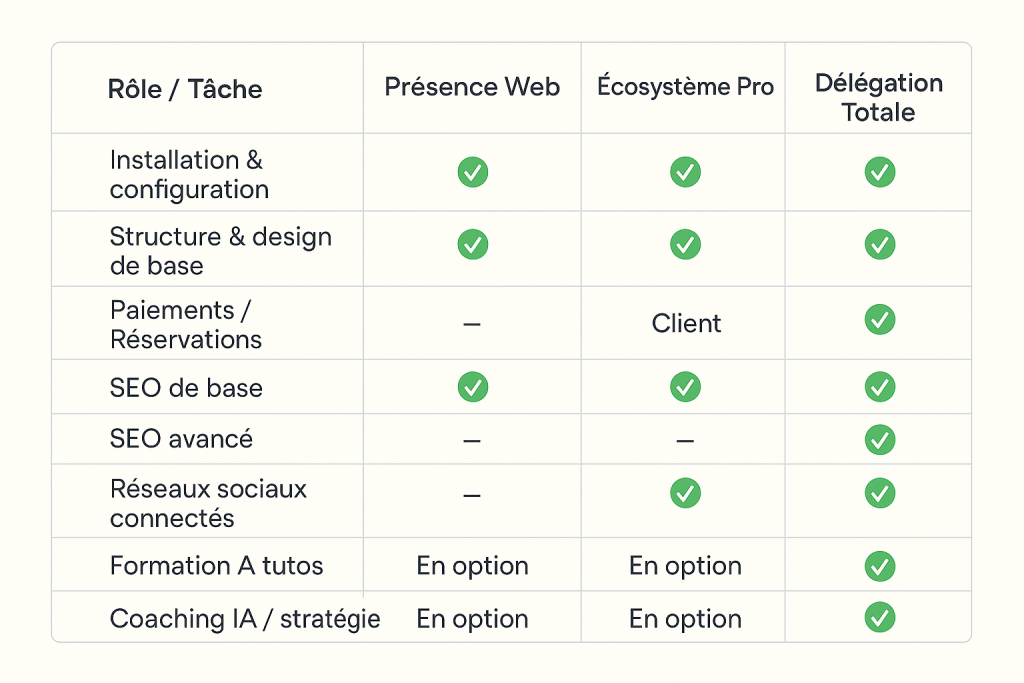This screenshot has width=1024, height=683.
Task: Click Présence Web checkmark for Installation & configuration
Action: tap(473, 172)
